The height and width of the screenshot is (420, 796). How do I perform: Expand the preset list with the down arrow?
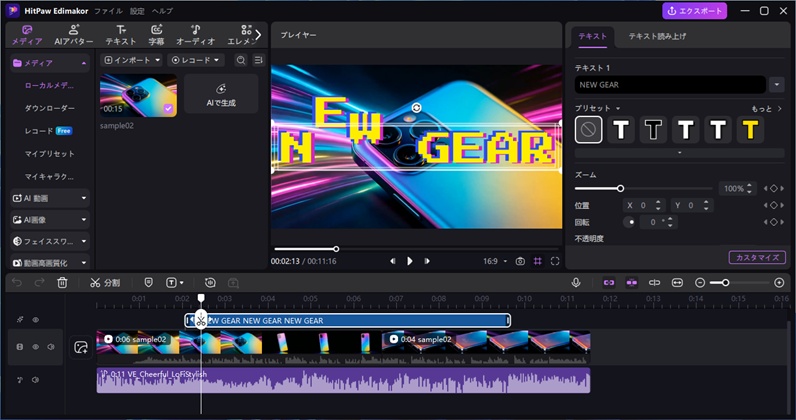pos(679,153)
